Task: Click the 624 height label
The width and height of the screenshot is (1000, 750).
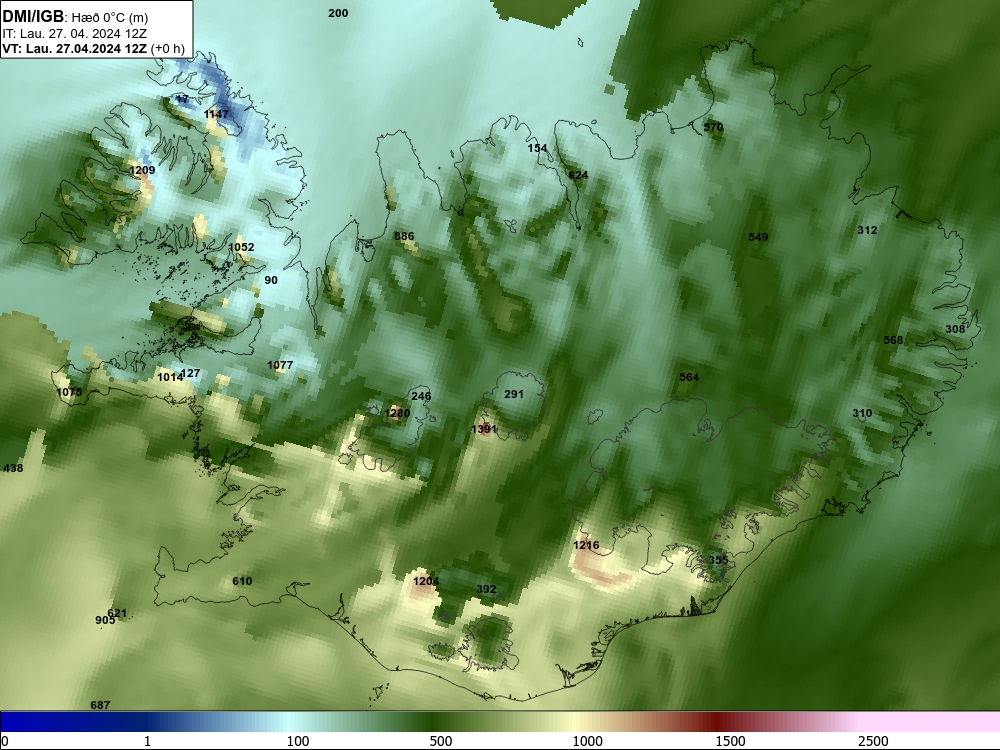Action: pos(578,175)
